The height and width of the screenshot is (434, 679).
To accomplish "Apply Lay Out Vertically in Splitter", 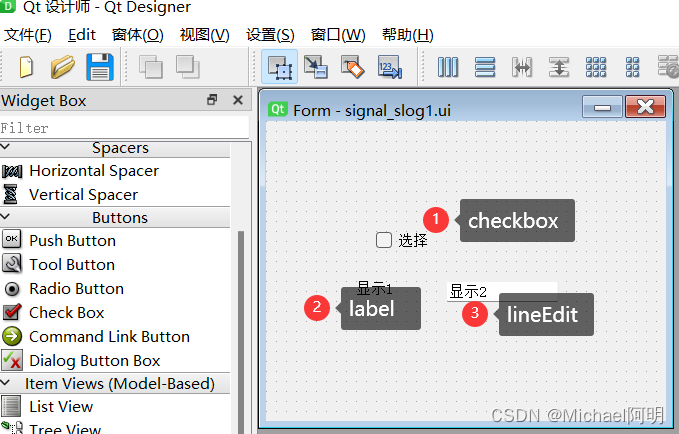I will 559,67.
